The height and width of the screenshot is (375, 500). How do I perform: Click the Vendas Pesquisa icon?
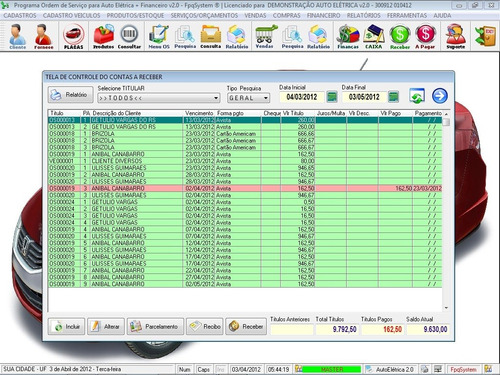[x=292, y=36]
